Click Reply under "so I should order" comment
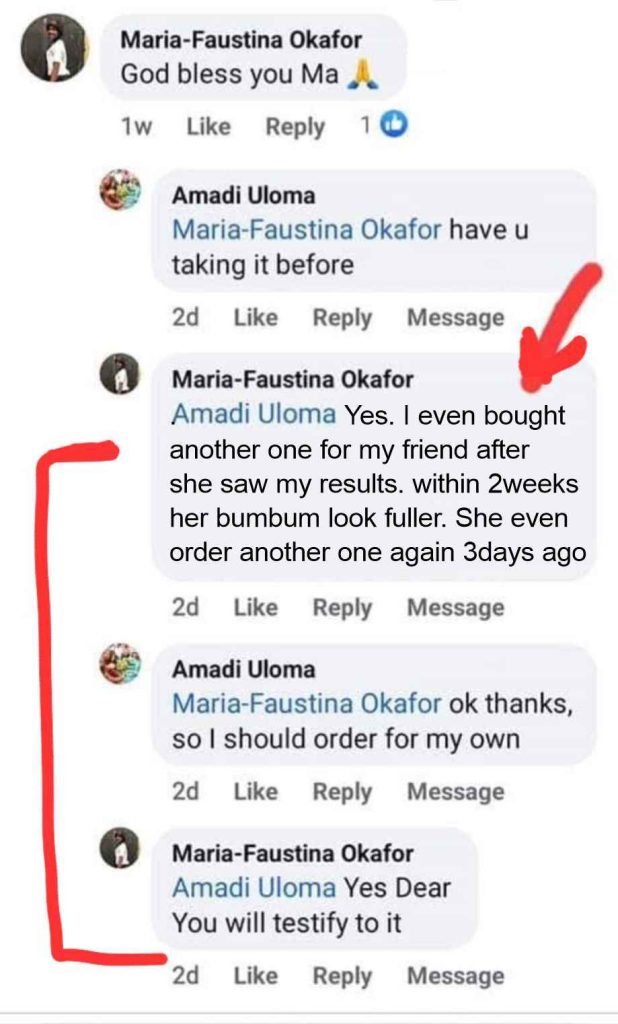The width and height of the screenshot is (618, 1024). pos(342,792)
